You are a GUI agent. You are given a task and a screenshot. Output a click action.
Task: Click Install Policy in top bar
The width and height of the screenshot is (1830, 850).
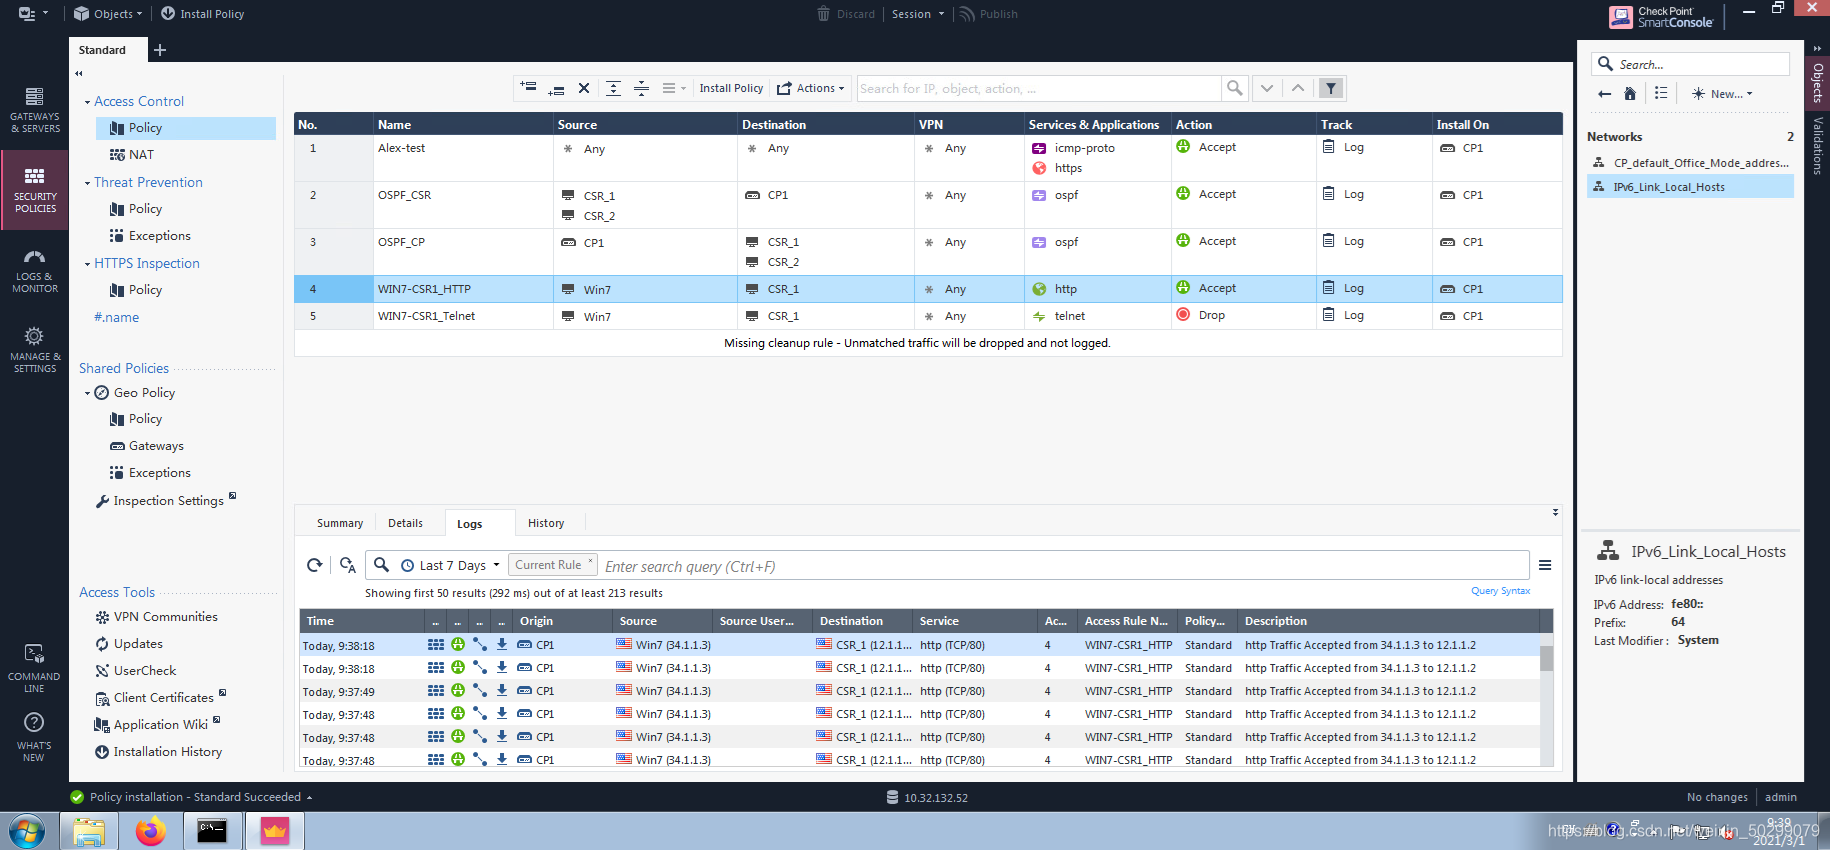click(202, 14)
